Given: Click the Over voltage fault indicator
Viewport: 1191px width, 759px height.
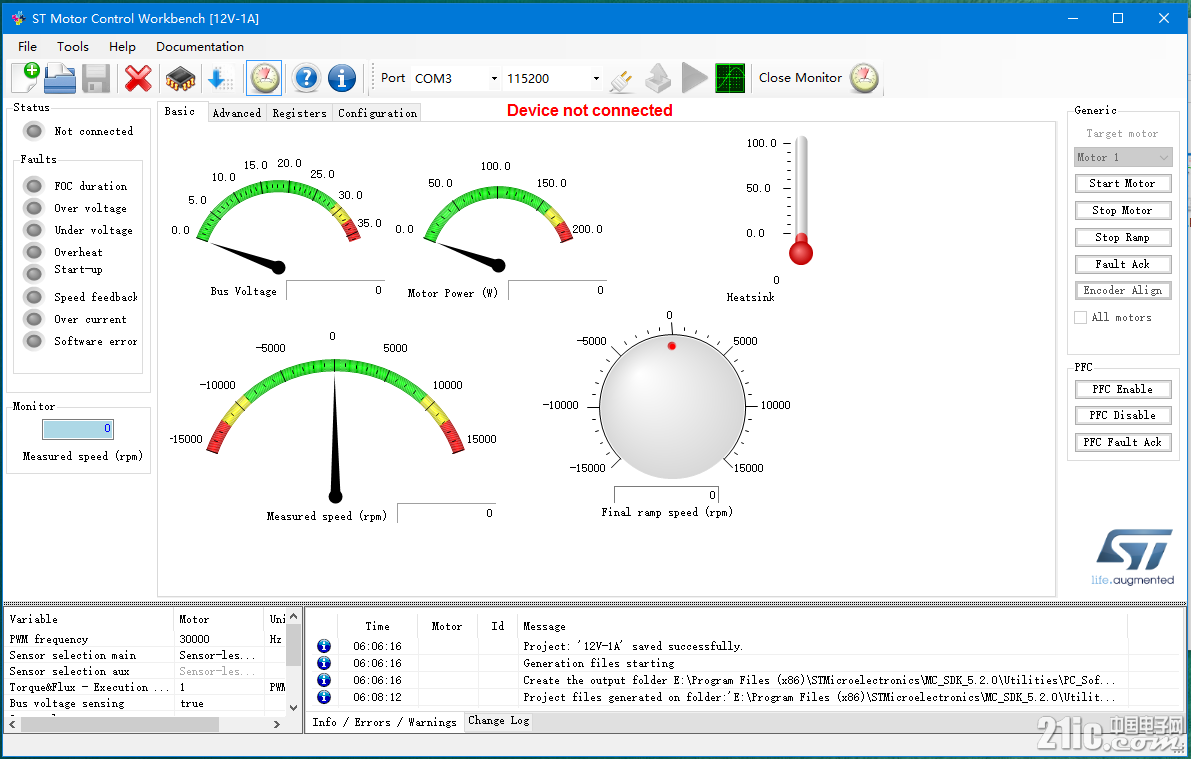Looking at the screenshot, I should pyautogui.click(x=33, y=208).
